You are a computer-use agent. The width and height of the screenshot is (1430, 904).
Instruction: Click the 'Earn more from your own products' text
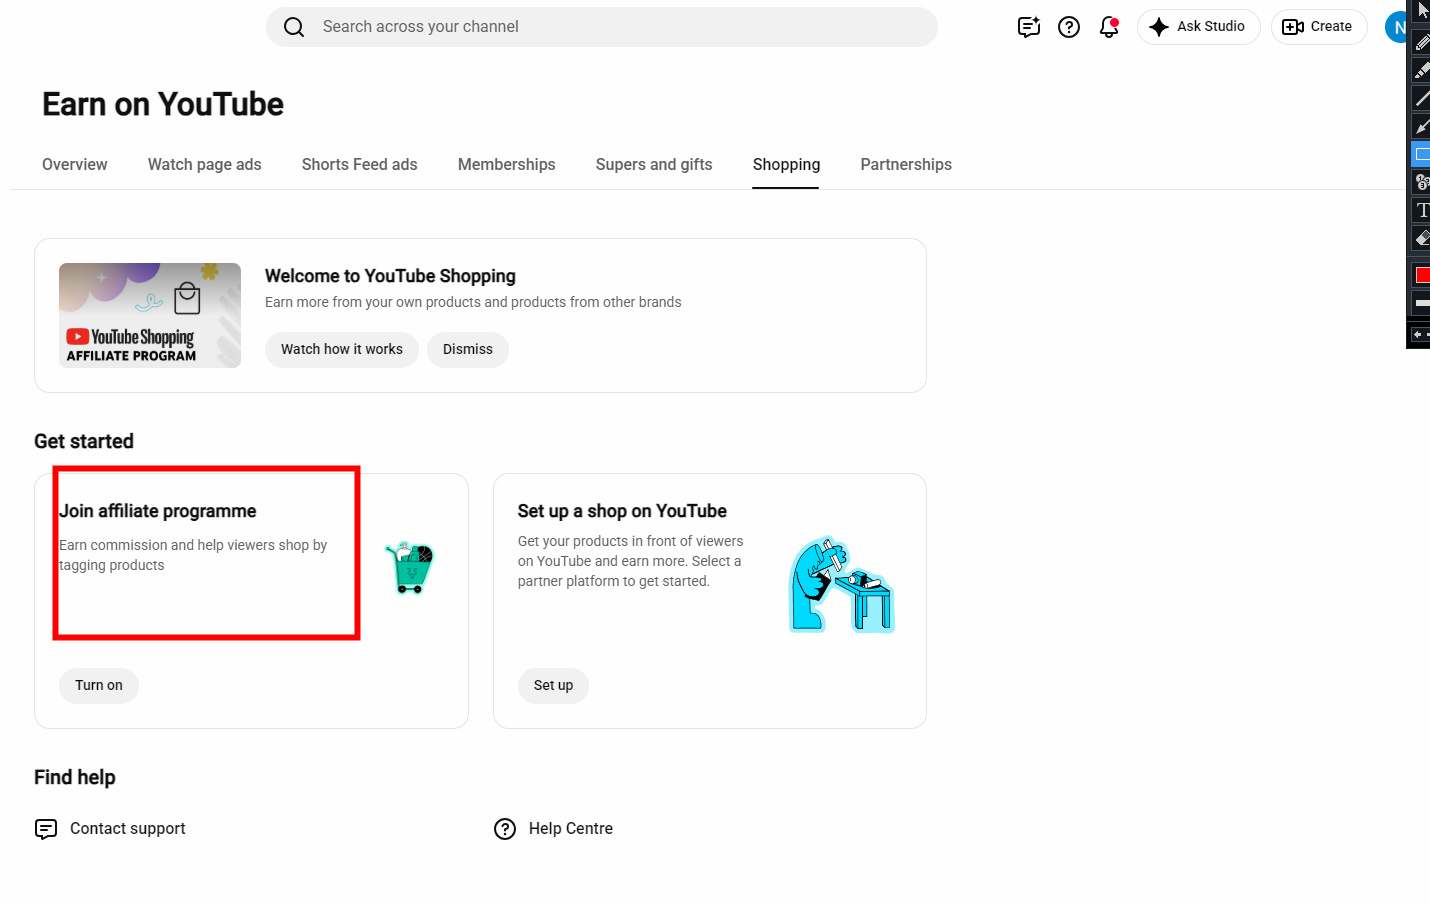pos(473,302)
